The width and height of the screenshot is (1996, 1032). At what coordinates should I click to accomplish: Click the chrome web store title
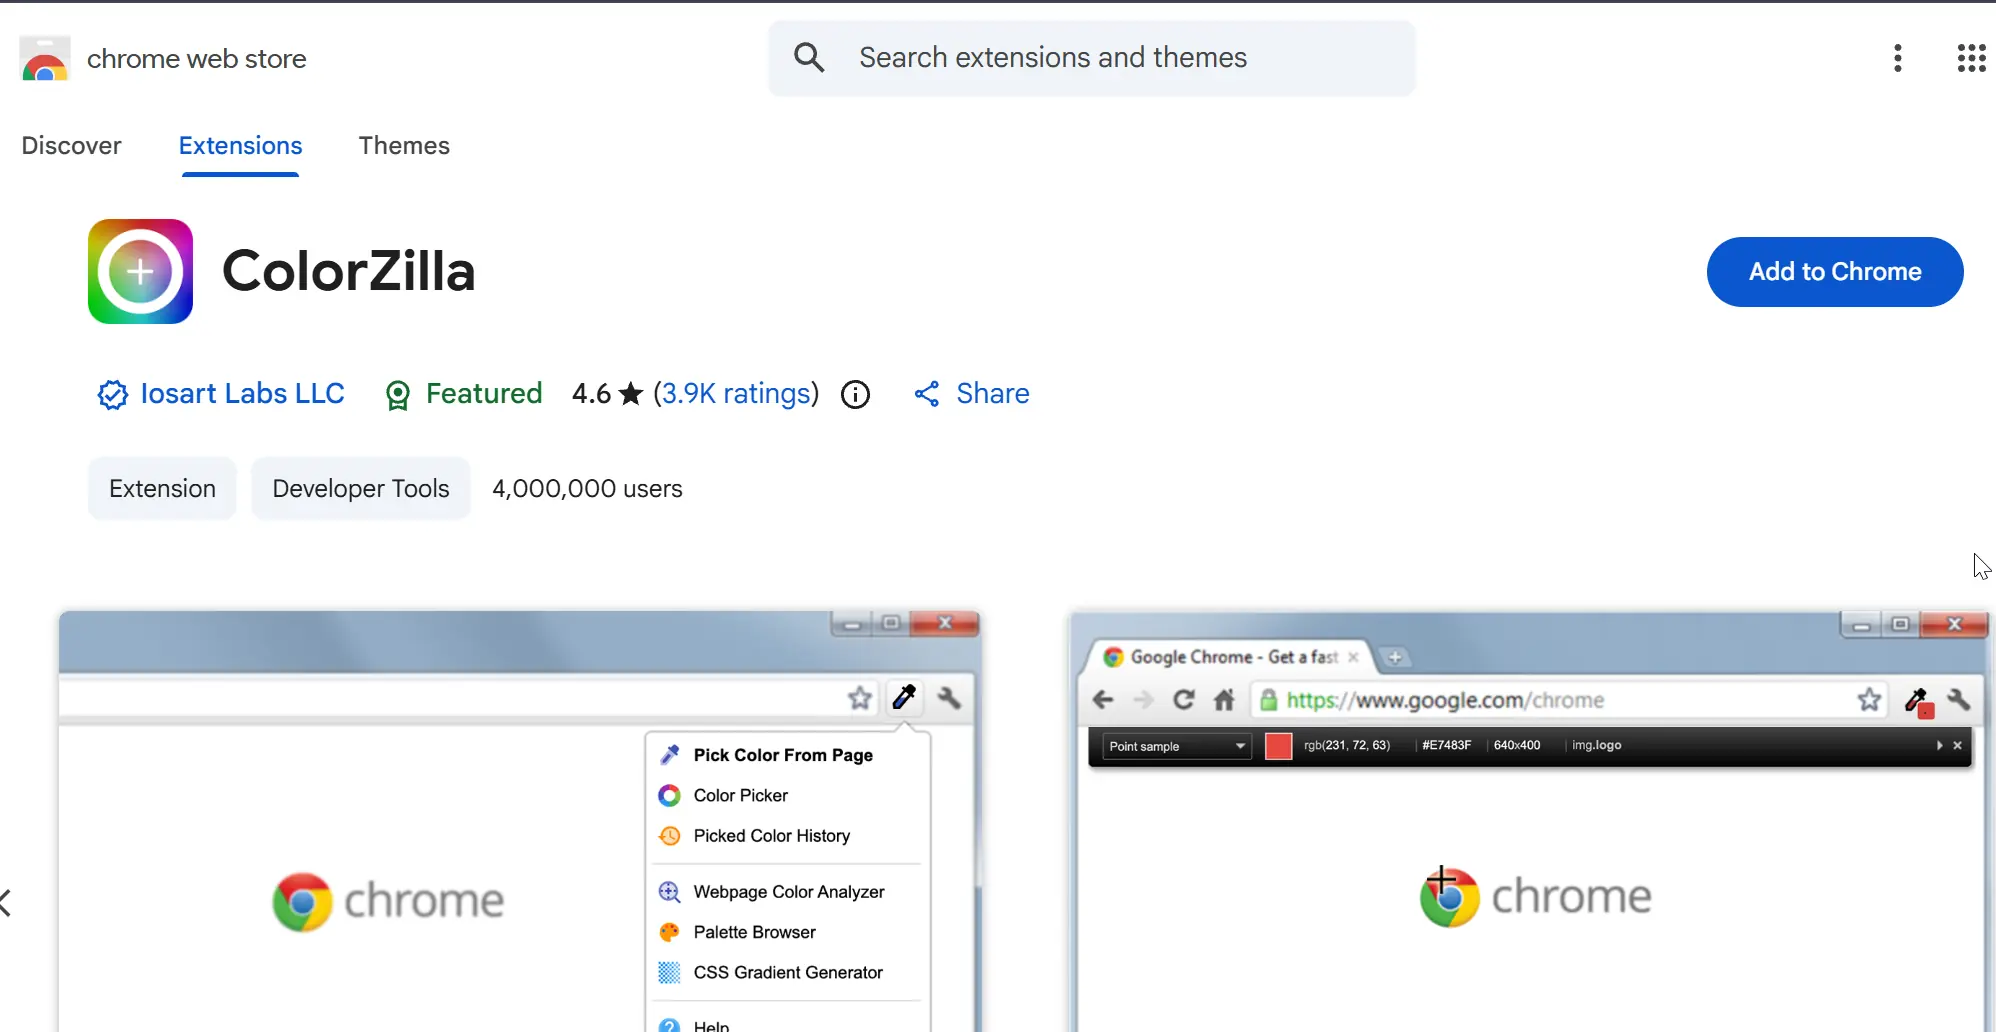pos(196,59)
